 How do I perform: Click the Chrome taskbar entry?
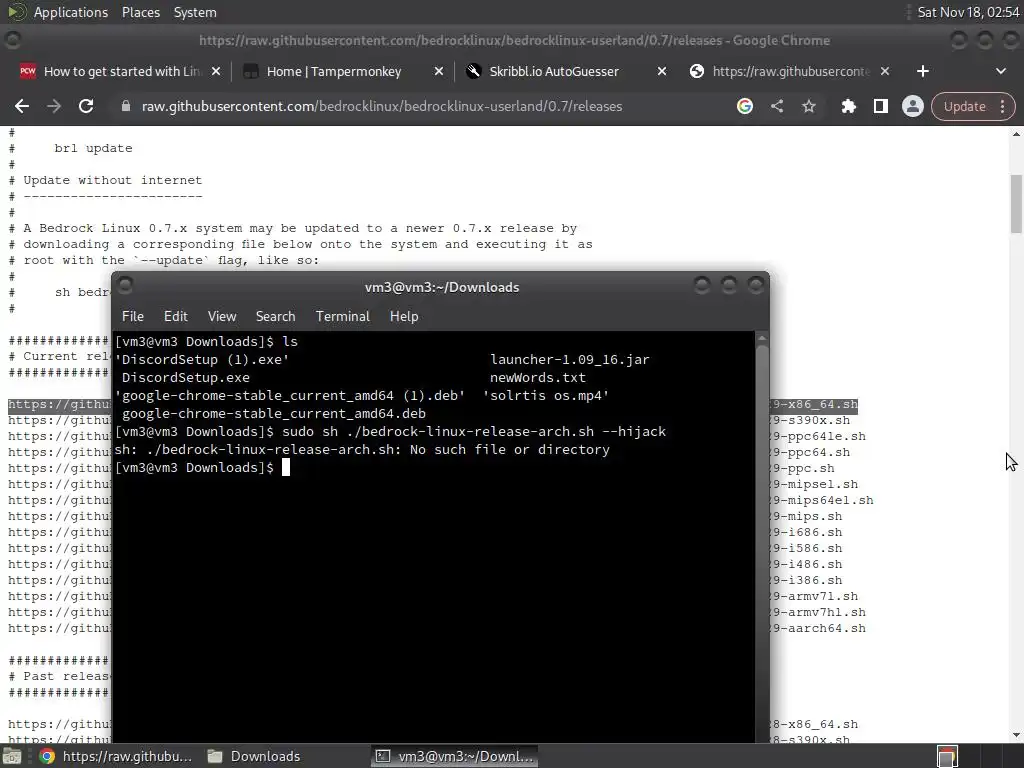[116, 756]
